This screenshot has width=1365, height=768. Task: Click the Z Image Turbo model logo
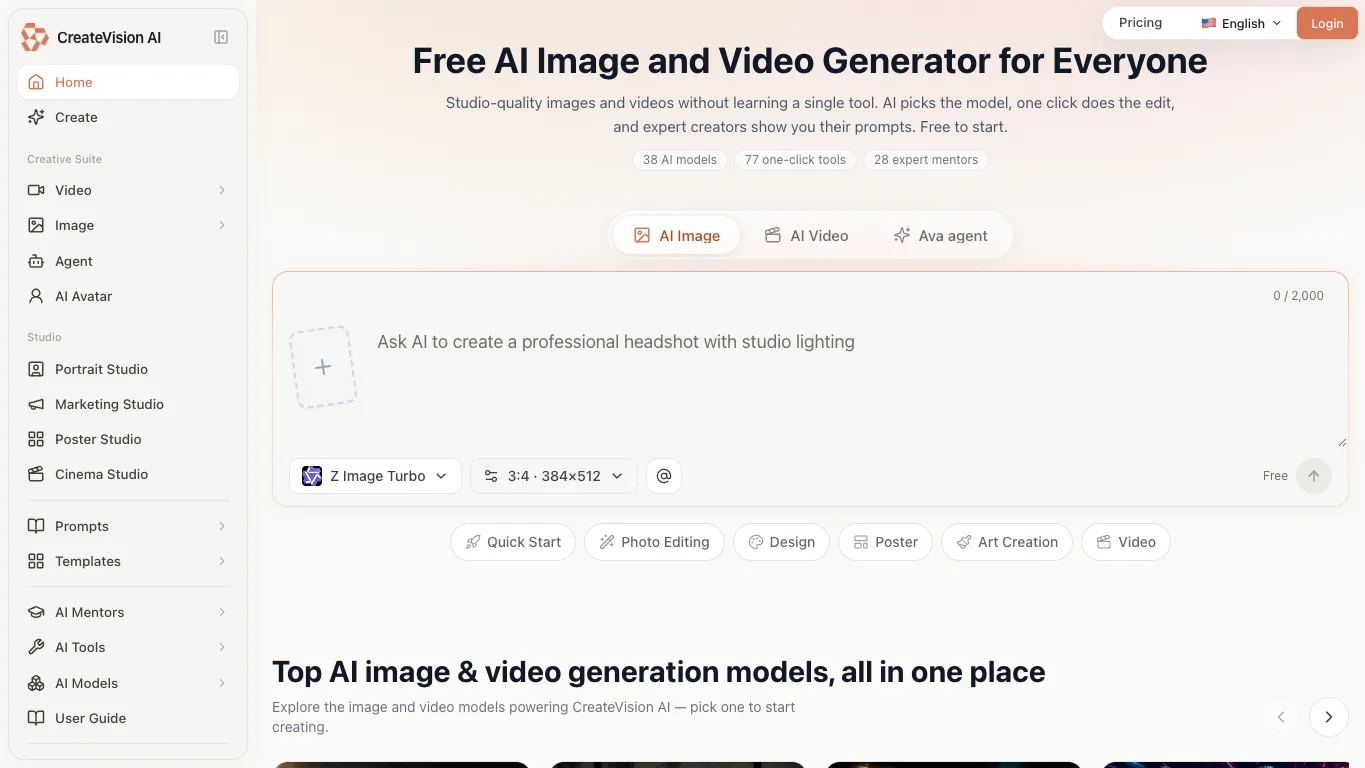pos(312,476)
